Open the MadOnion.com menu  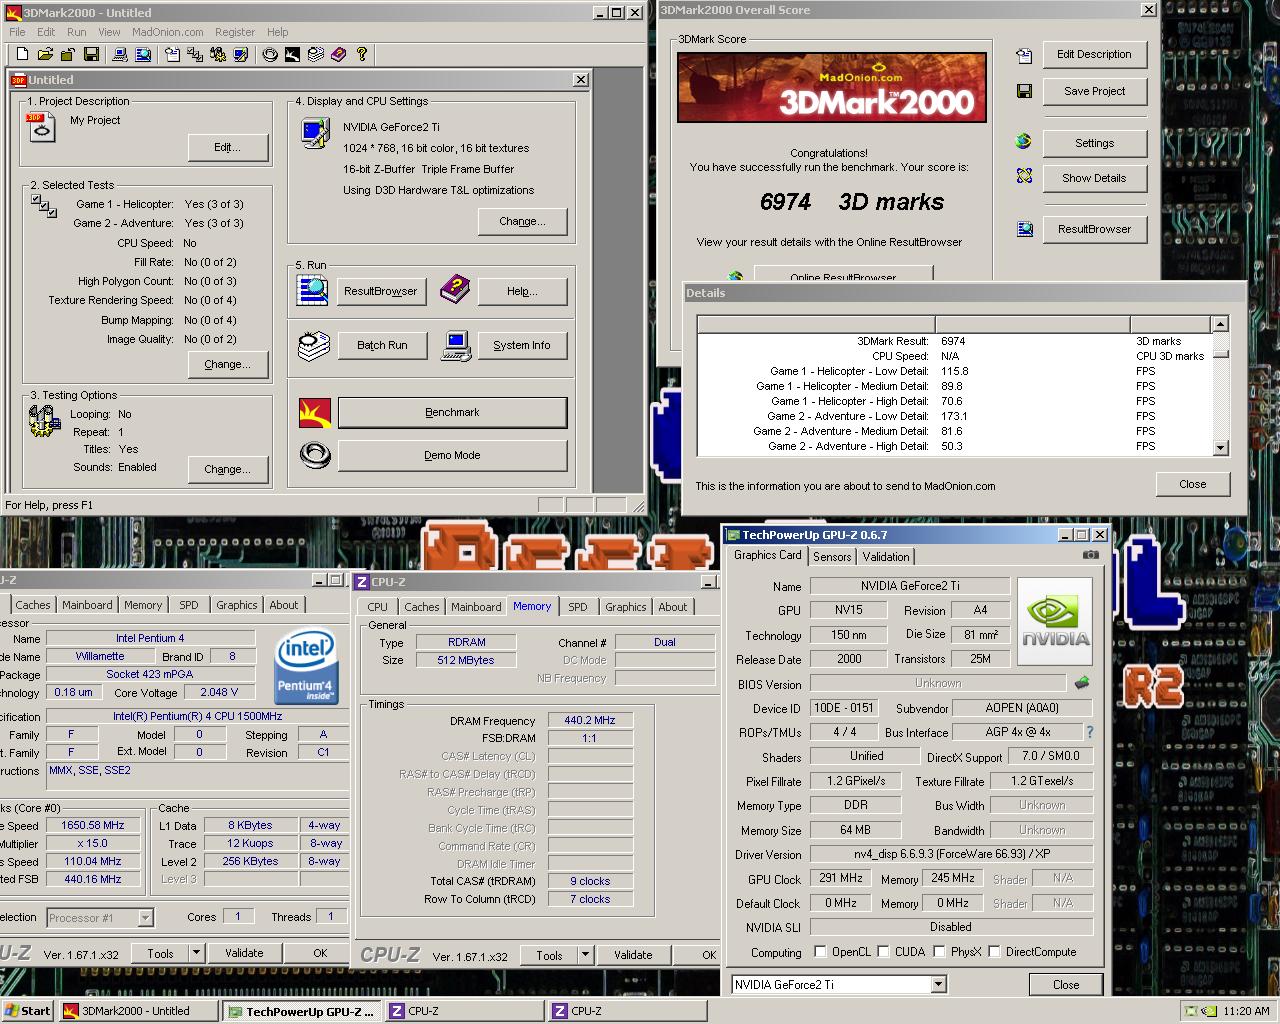tap(168, 32)
